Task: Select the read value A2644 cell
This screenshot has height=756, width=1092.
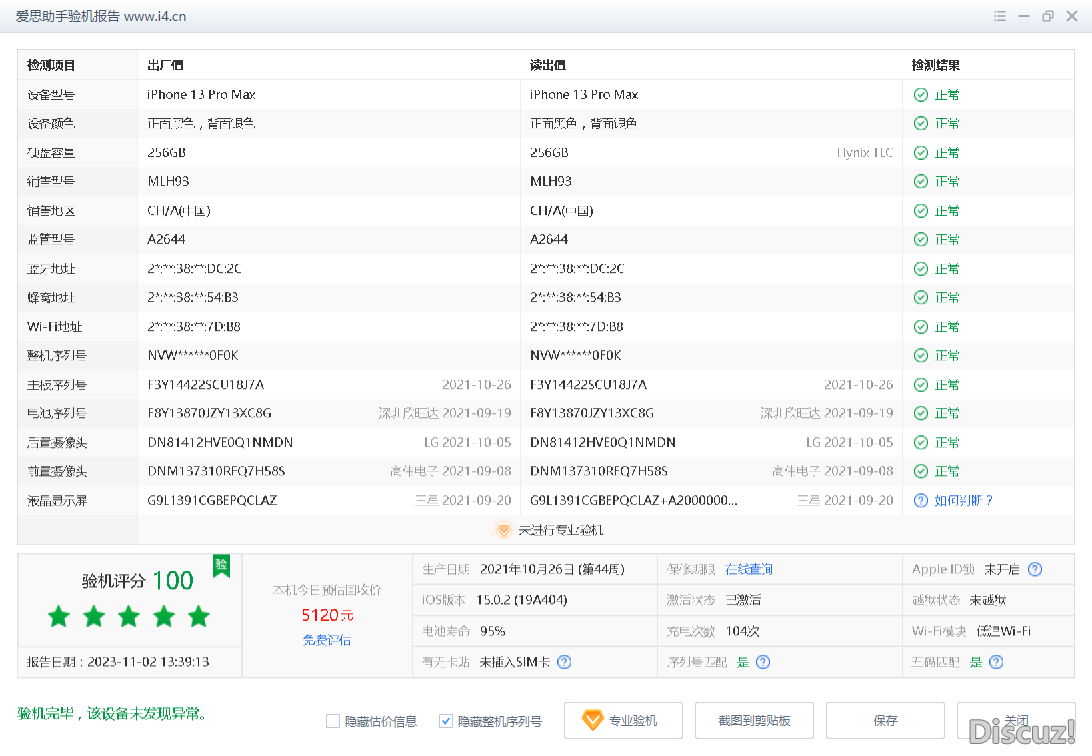Action: click(549, 239)
